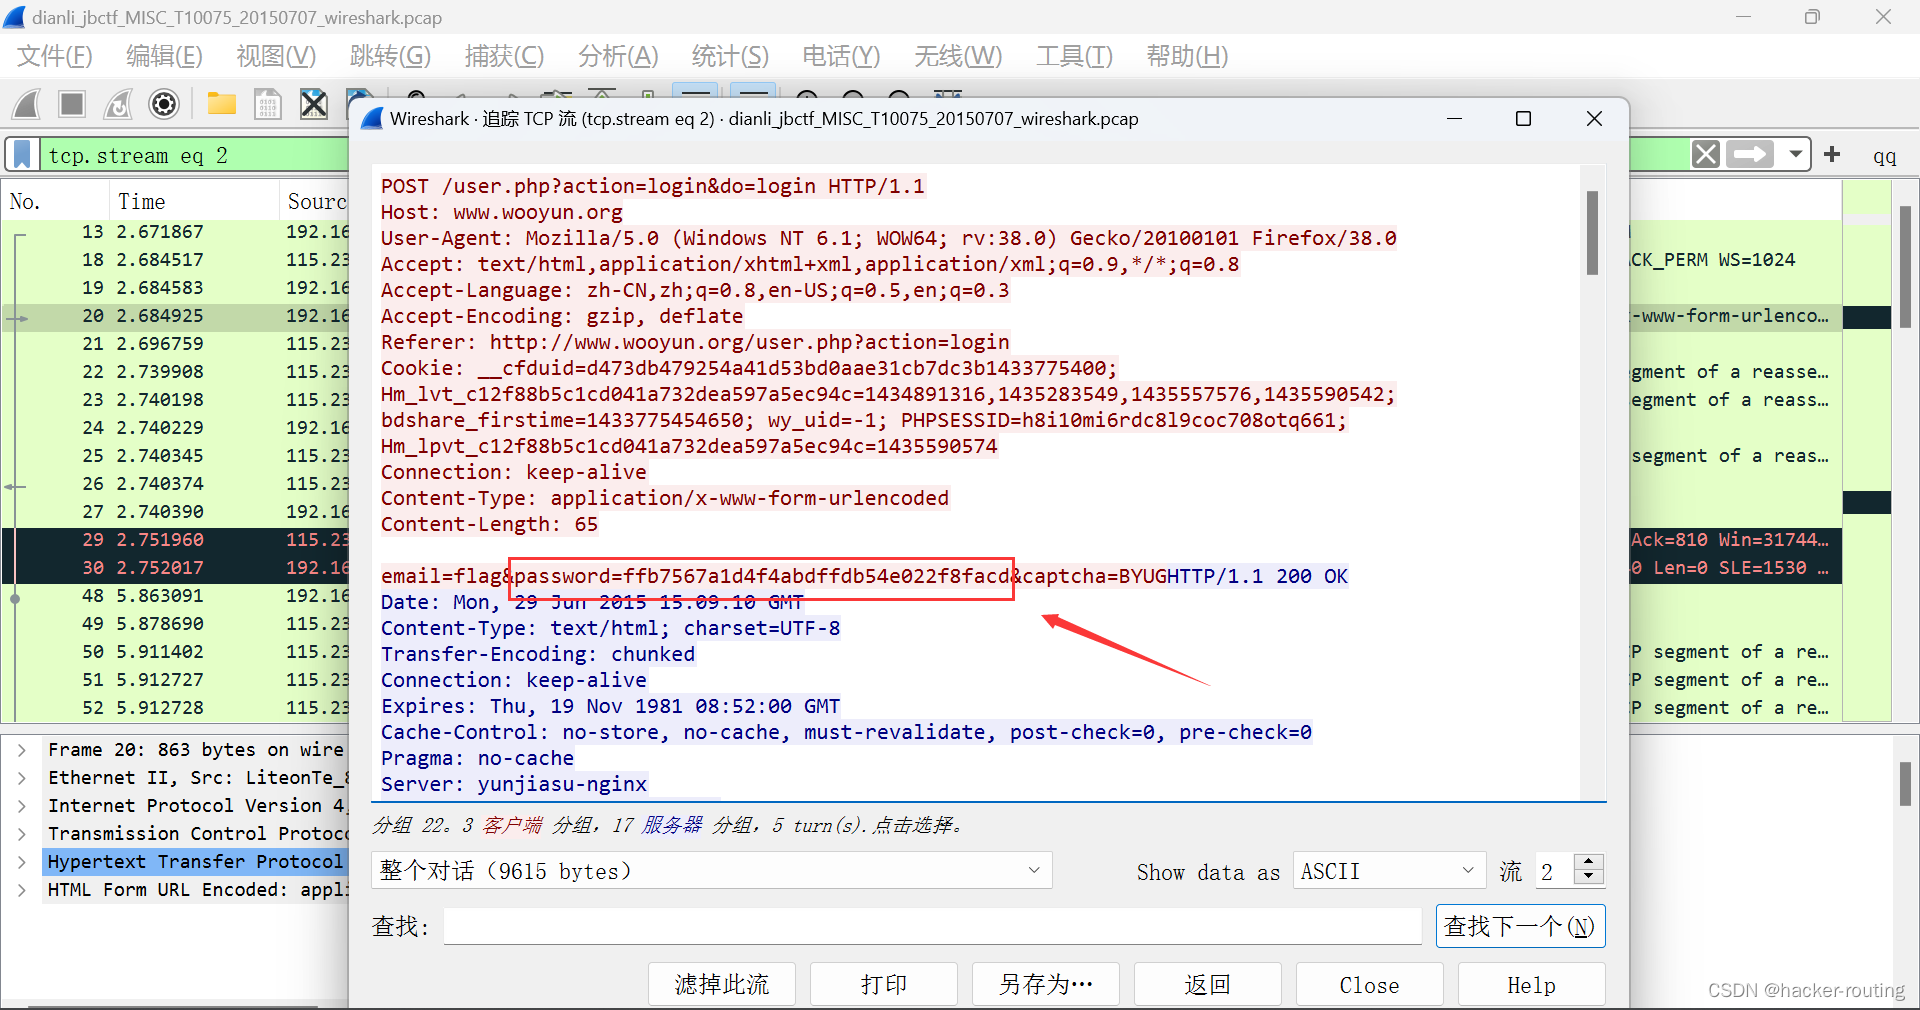Open the Show data as ASCII dropdown

(x=1388, y=871)
